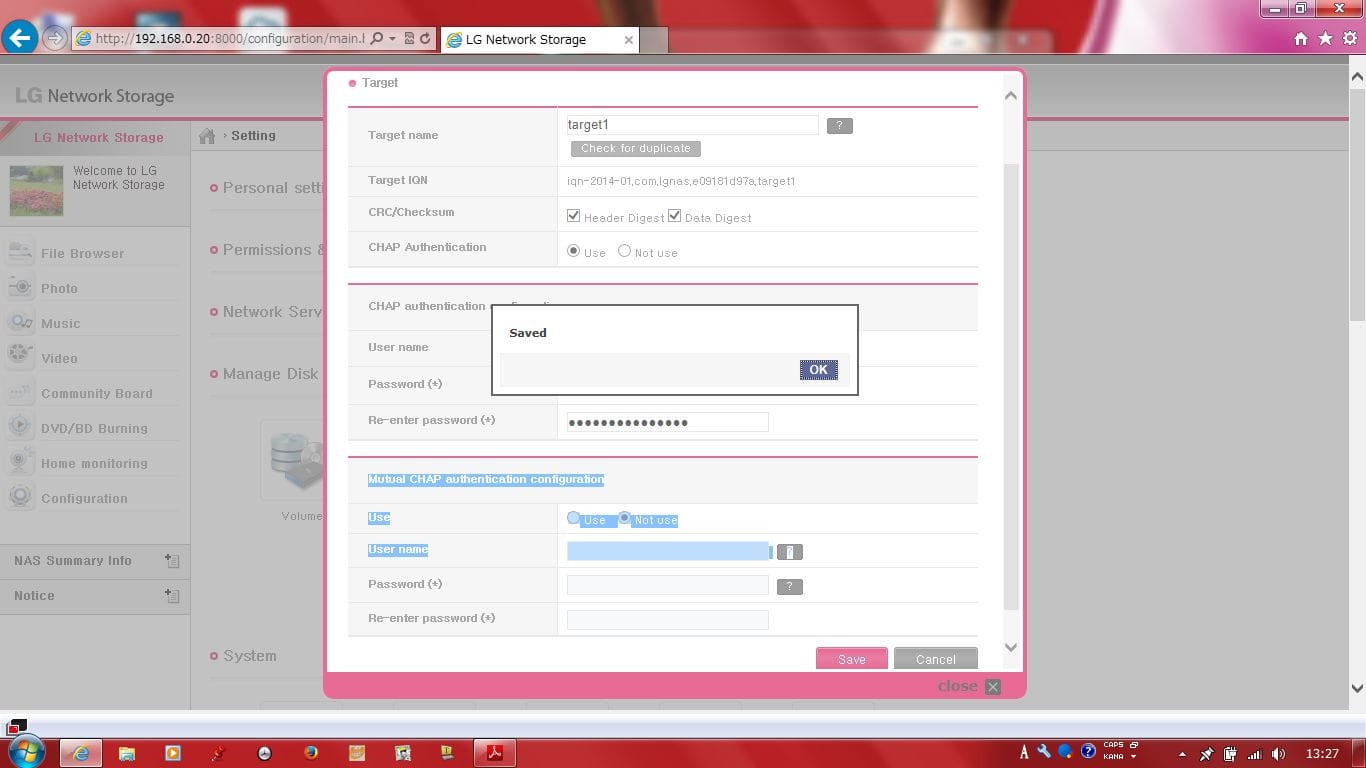This screenshot has height=768, width=1366.
Task: Open browser Tools gear menu
Action: [1350, 39]
